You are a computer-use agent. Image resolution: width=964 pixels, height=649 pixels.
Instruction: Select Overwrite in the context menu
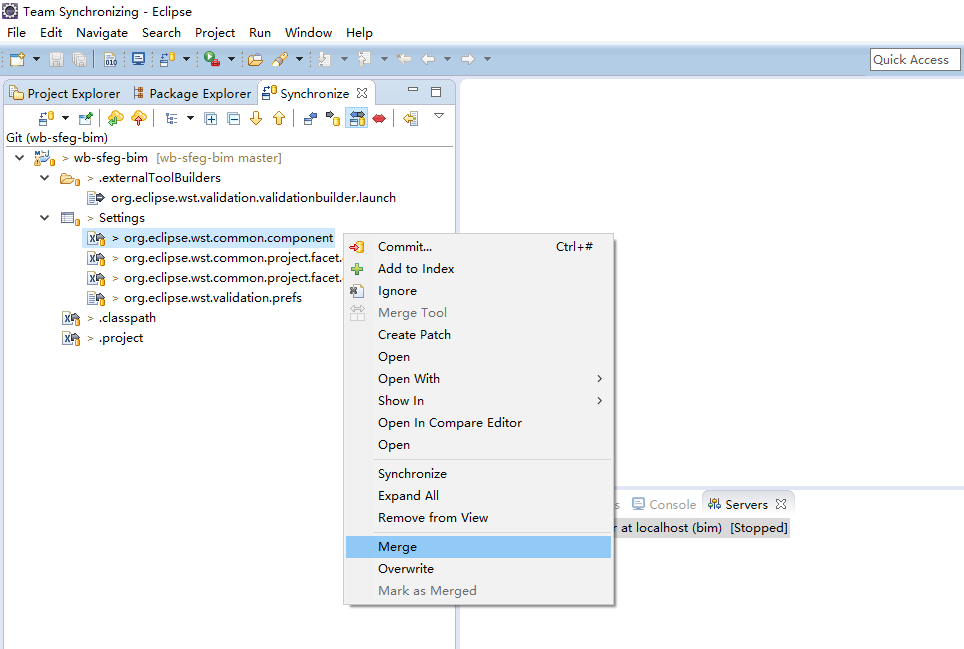pyautogui.click(x=478, y=569)
